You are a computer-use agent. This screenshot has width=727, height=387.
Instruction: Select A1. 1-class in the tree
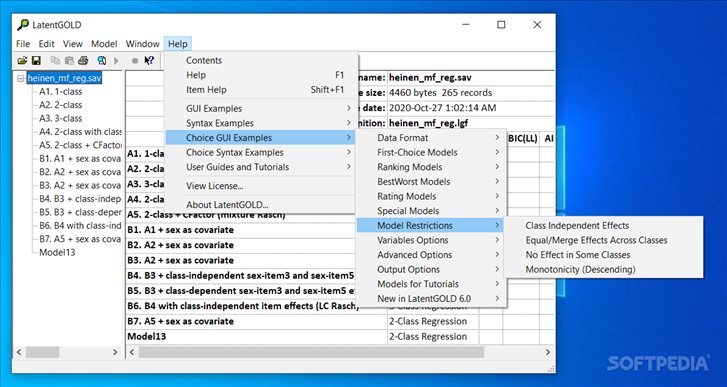coord(60,92)
